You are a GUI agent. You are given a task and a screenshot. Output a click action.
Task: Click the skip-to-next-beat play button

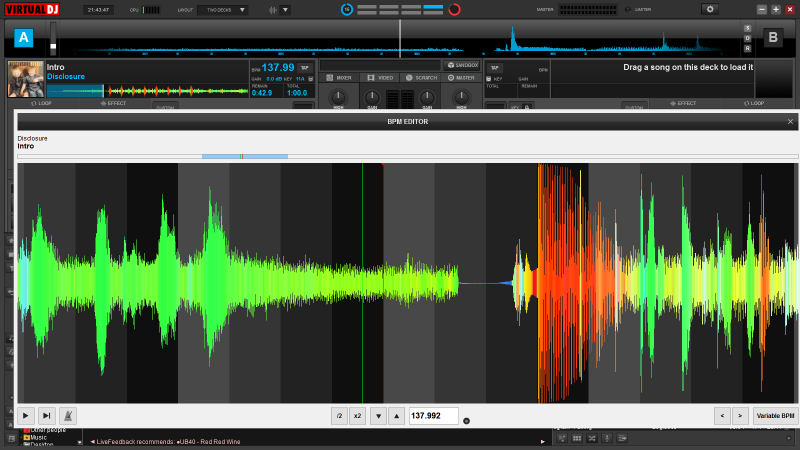(46, 416)
